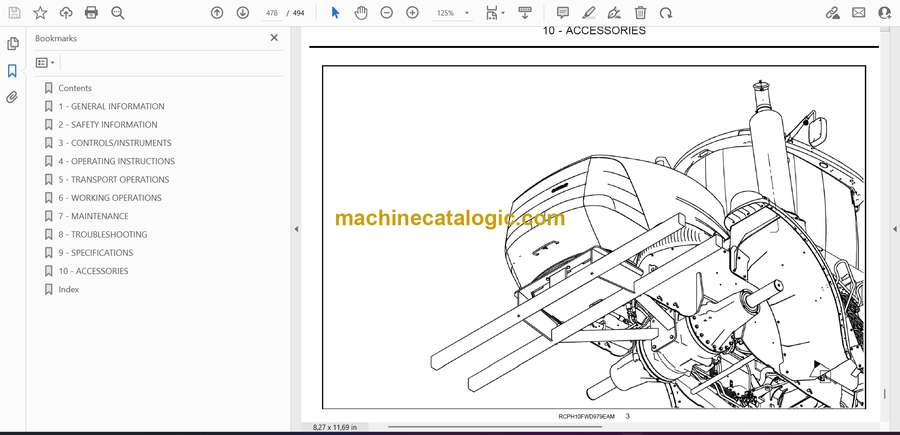Add a sticky note comment
Viewport: 900px width, 435px height.
pos(563,13)
